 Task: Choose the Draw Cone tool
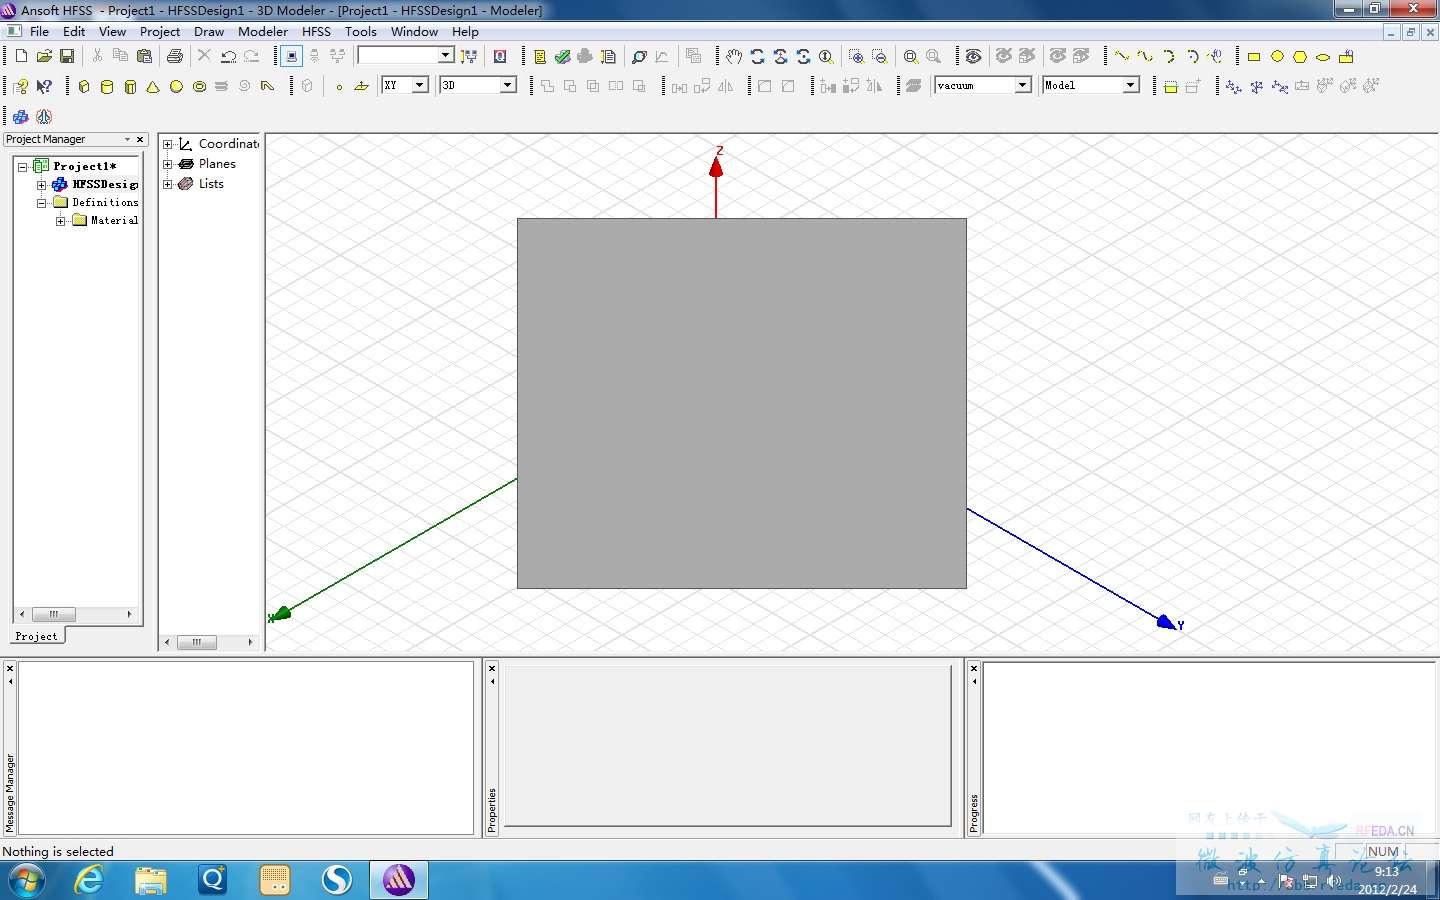click(153, 87)
